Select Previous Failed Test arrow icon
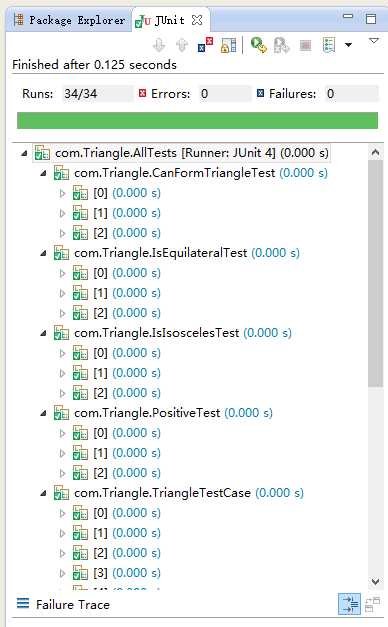The height and width of the screenshot is (627, 388). [x=182, y=45]
